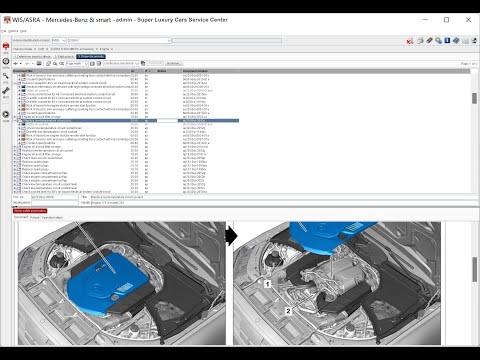Click the zoom out magnifier icon
Screen dimensions: 480x360
click(62, 63)
